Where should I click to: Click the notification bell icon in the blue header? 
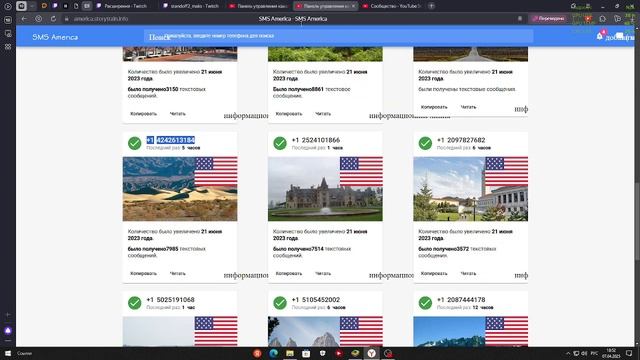tap(599, 36)
